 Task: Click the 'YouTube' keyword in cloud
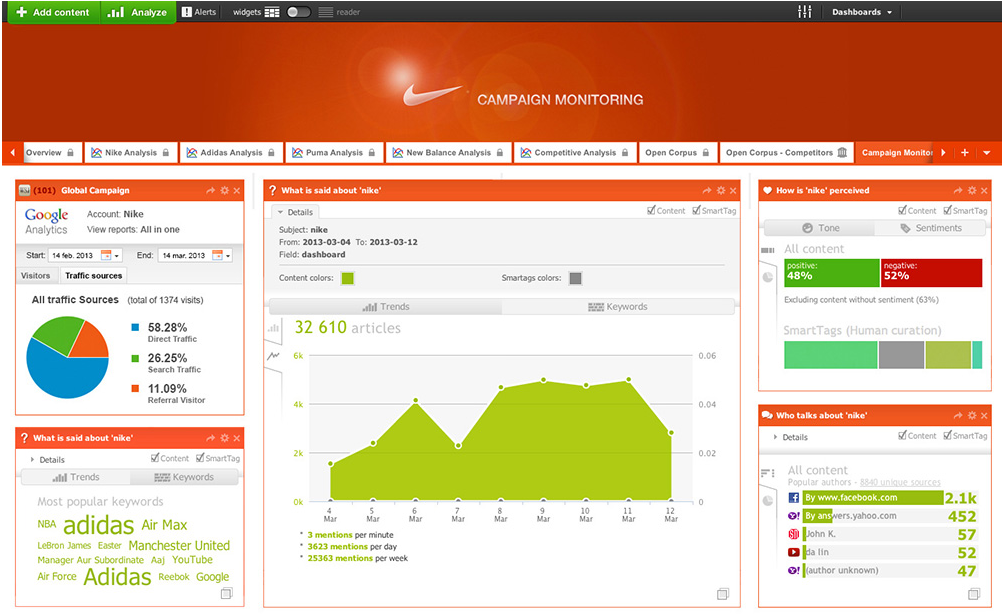click(x=192, y=560)
